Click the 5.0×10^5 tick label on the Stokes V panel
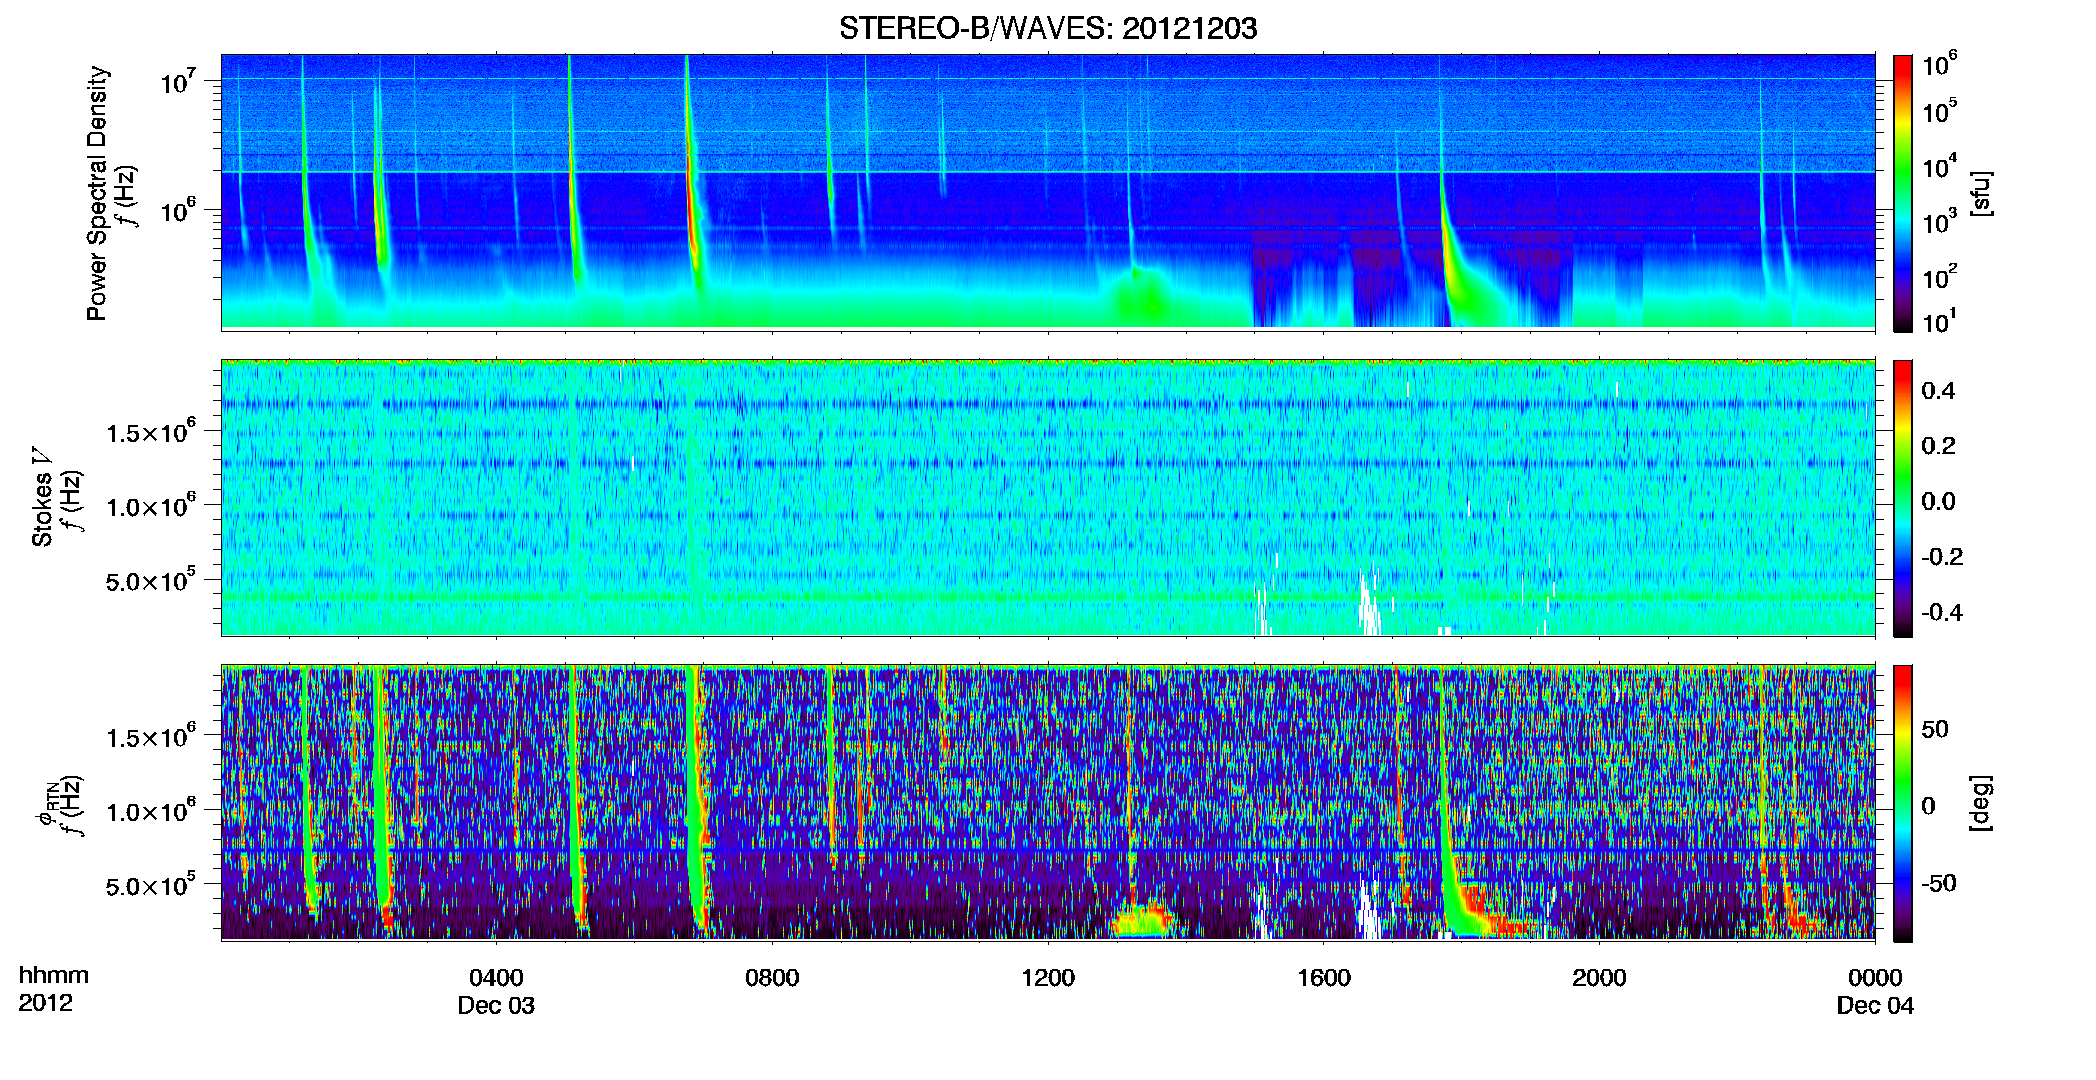 [150, 581]
